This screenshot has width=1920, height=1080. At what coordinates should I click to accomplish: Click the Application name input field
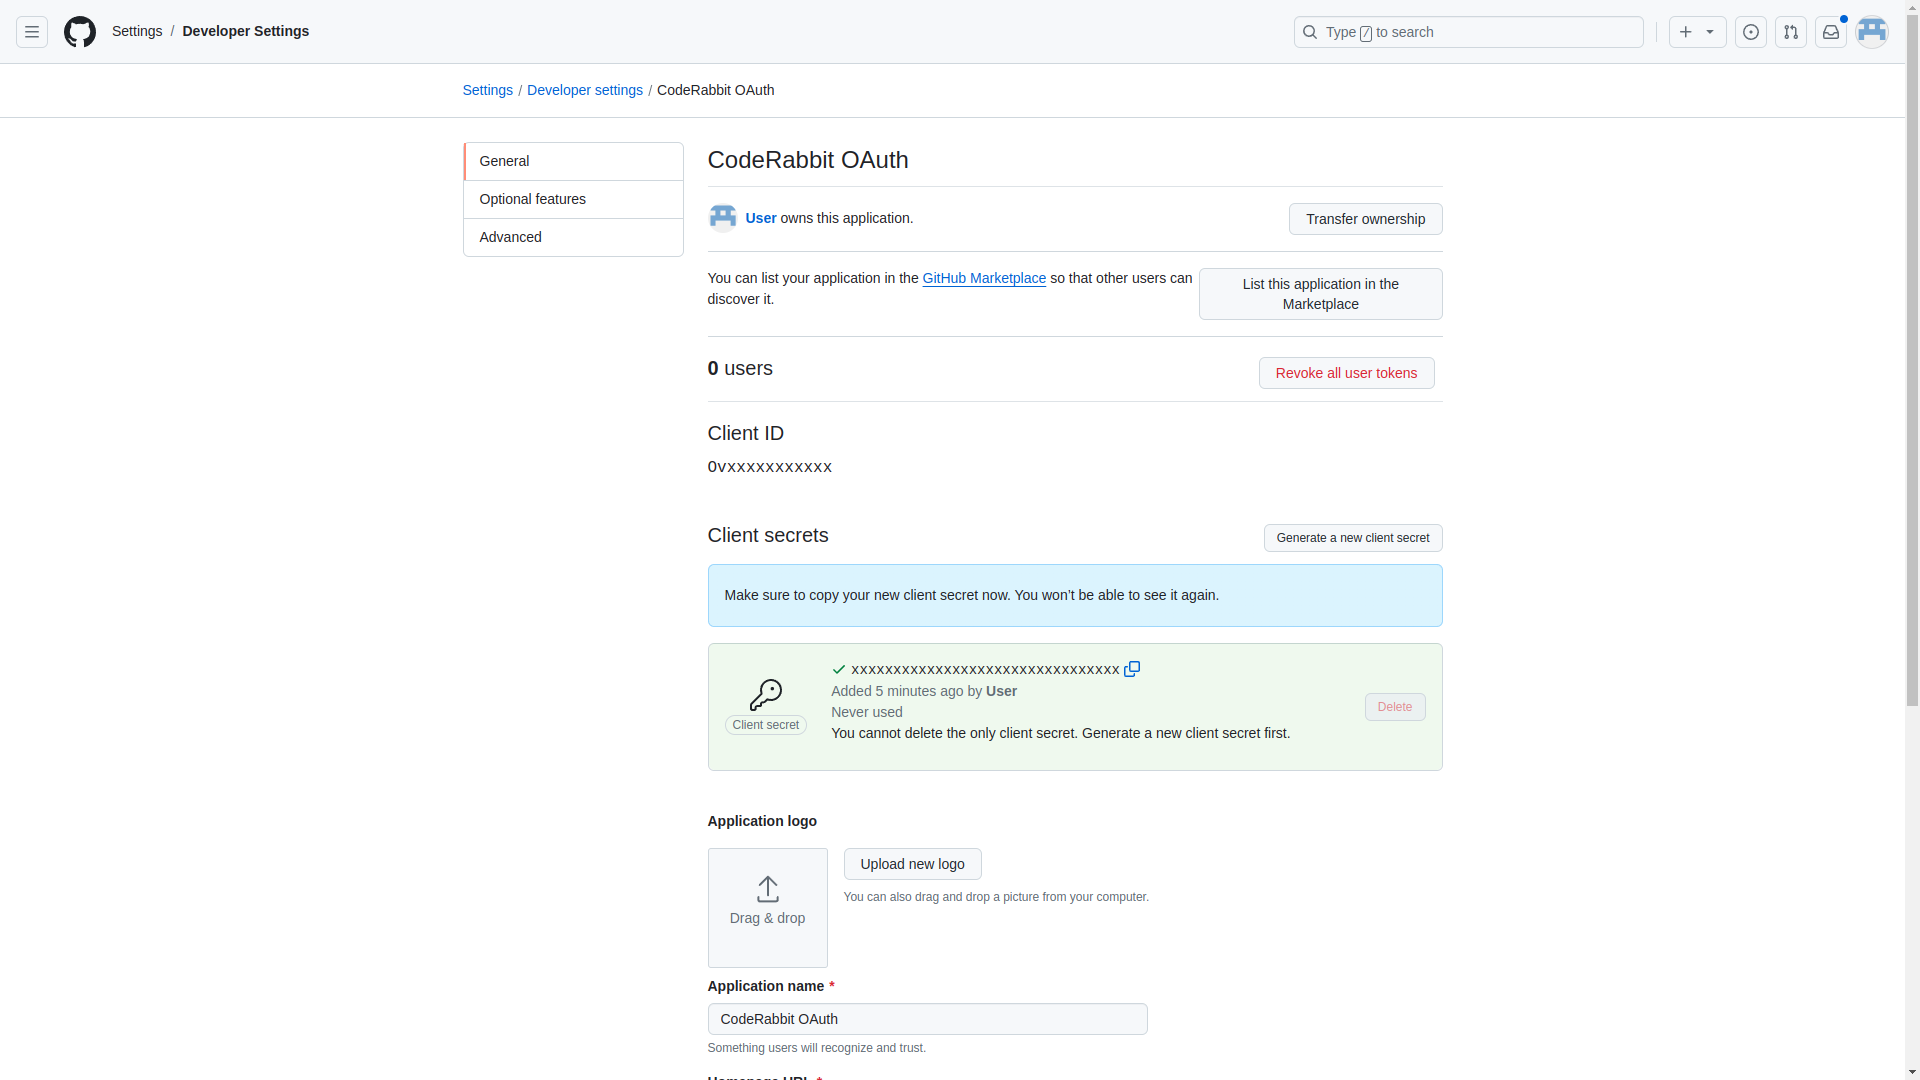(926, 1018)
